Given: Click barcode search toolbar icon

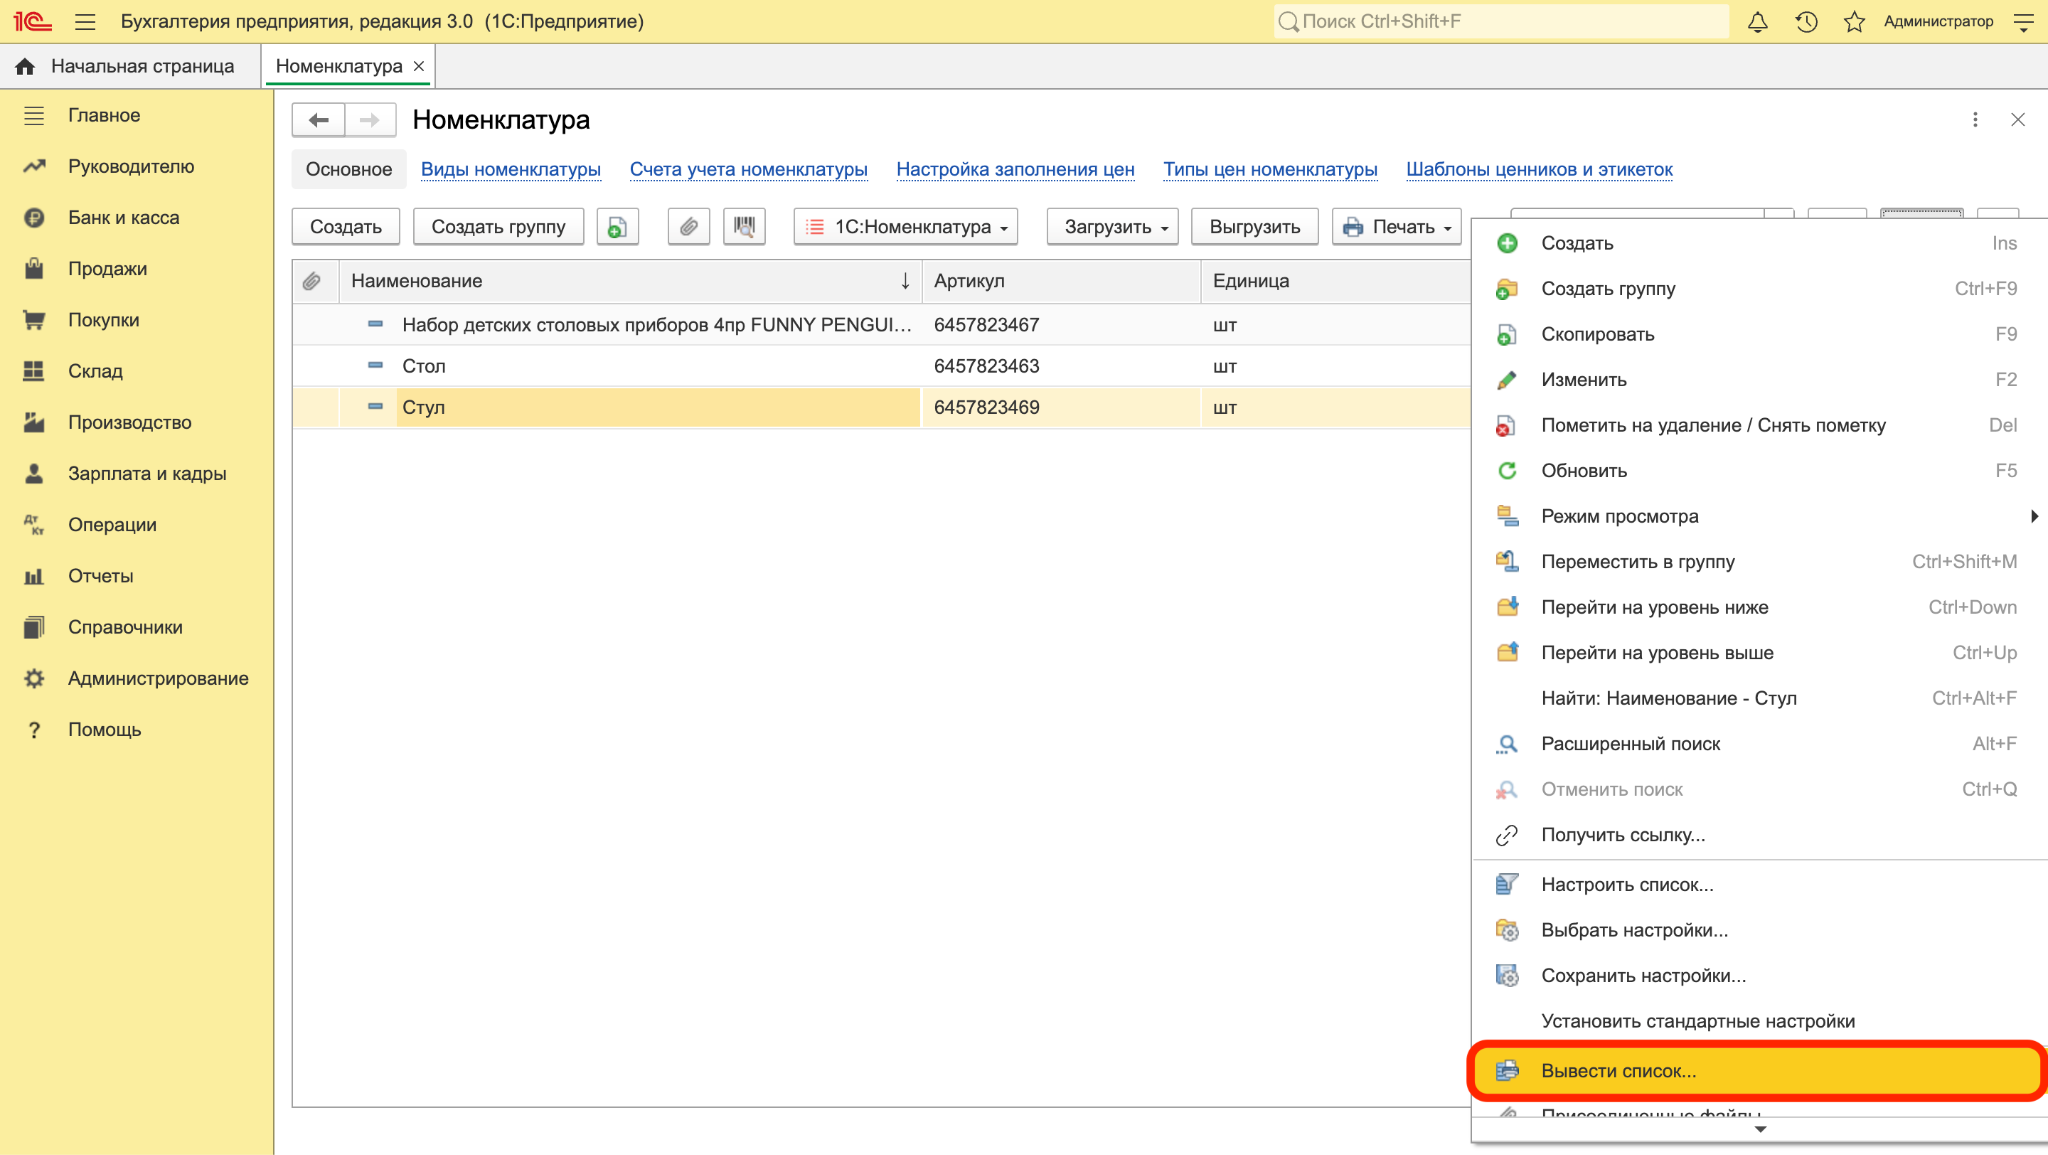Looking at the screenshot, I should [744, 227].
